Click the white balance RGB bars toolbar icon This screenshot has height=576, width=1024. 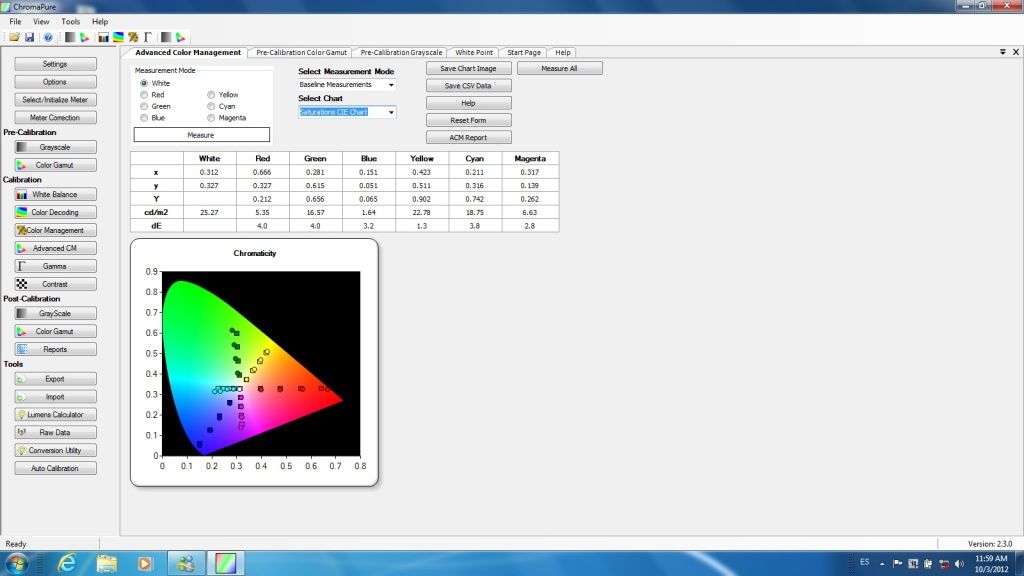tap(103, 37)
